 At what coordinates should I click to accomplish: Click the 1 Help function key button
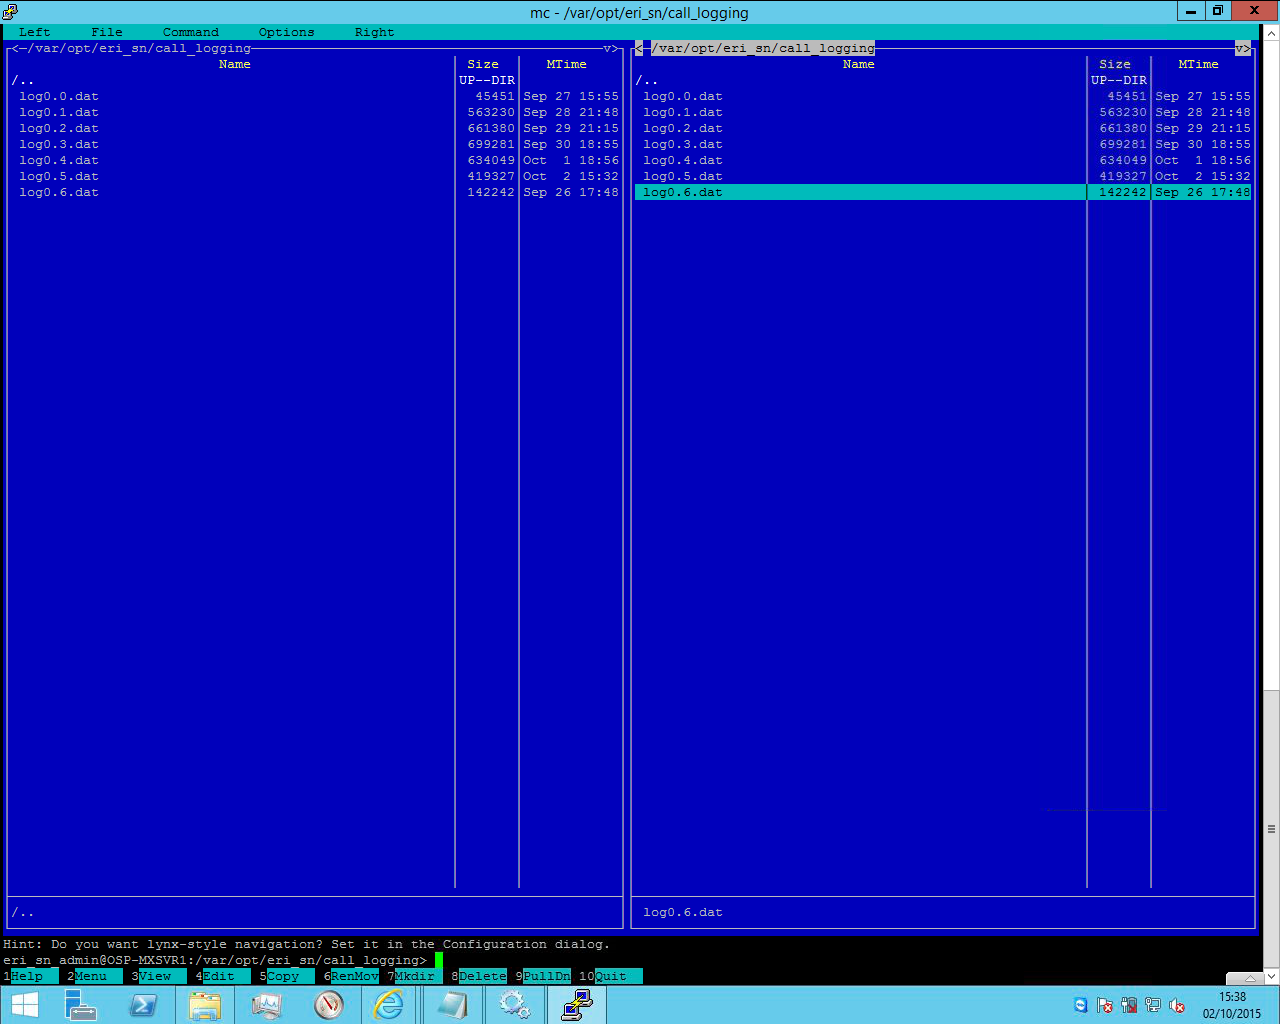pos(30,976)
